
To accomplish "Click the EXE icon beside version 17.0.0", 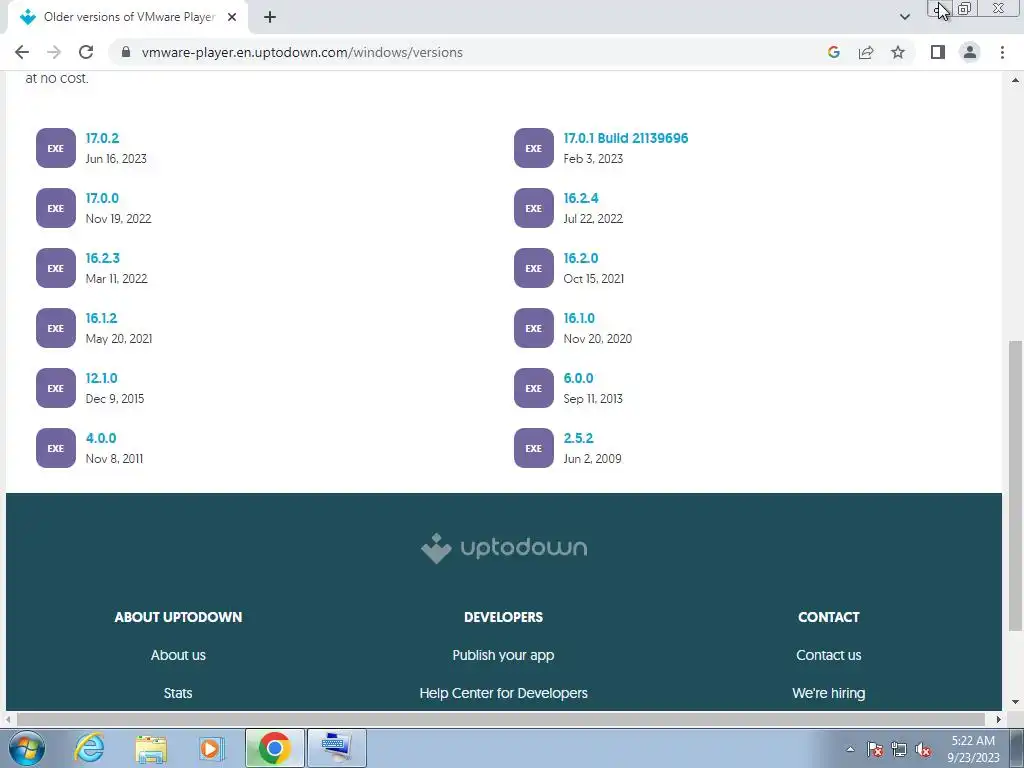I will (x=56, y=208).
